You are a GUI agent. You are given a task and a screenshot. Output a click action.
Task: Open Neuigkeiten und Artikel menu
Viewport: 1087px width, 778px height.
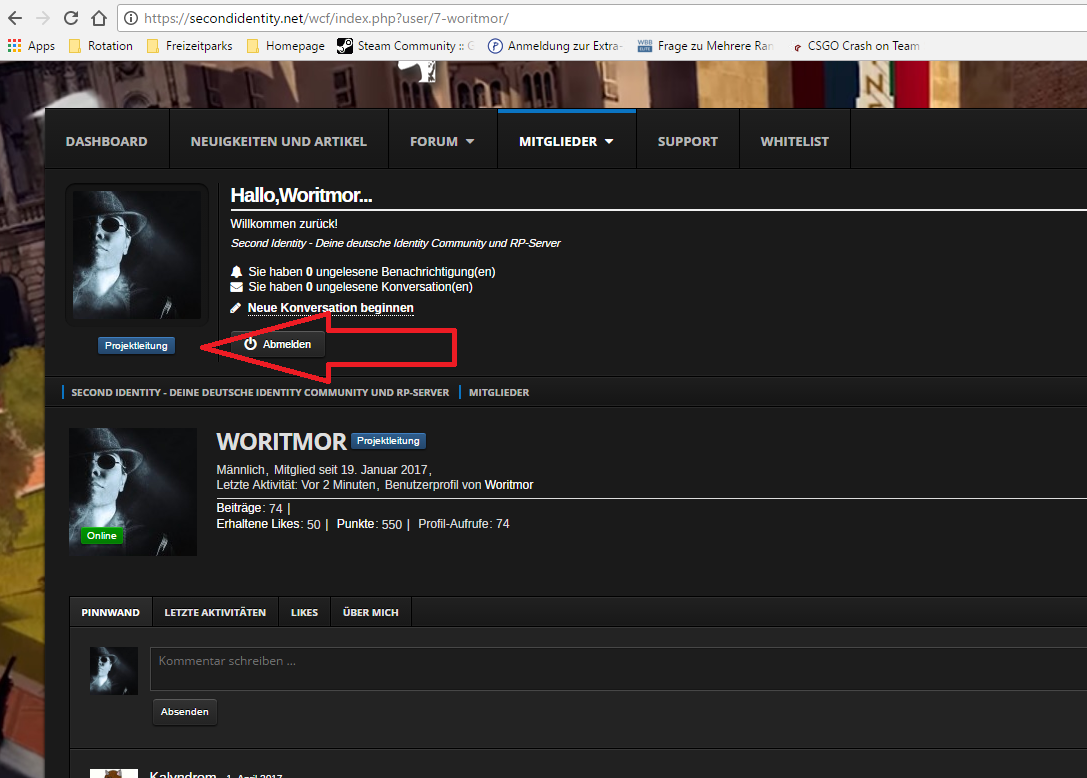(x=278, y=141)
